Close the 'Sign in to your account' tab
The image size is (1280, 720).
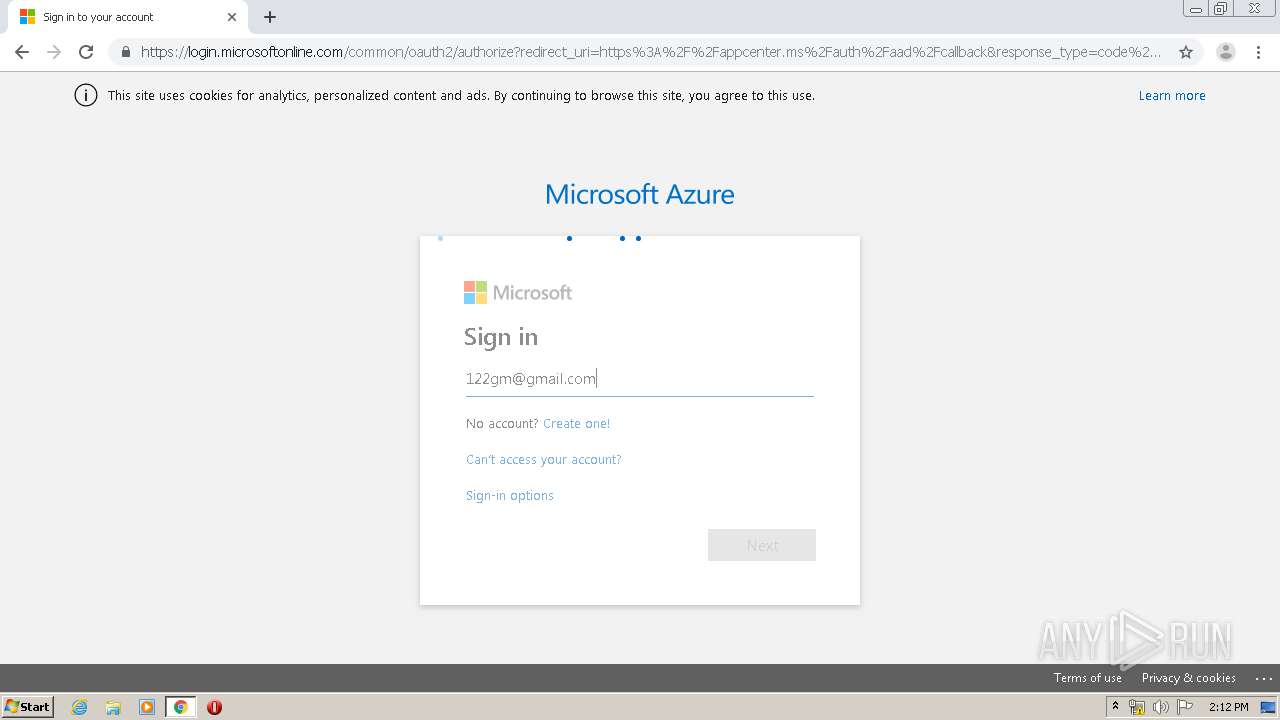click(x=232, y=17)
